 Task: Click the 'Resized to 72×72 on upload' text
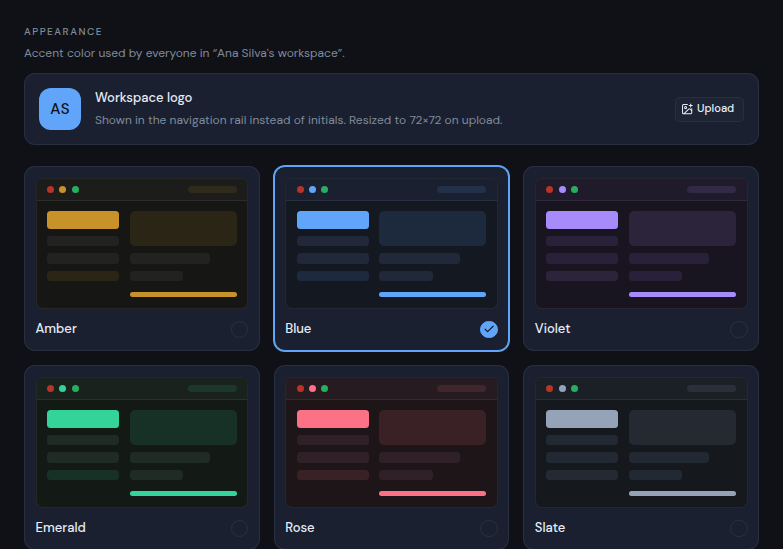click(425, 120)
